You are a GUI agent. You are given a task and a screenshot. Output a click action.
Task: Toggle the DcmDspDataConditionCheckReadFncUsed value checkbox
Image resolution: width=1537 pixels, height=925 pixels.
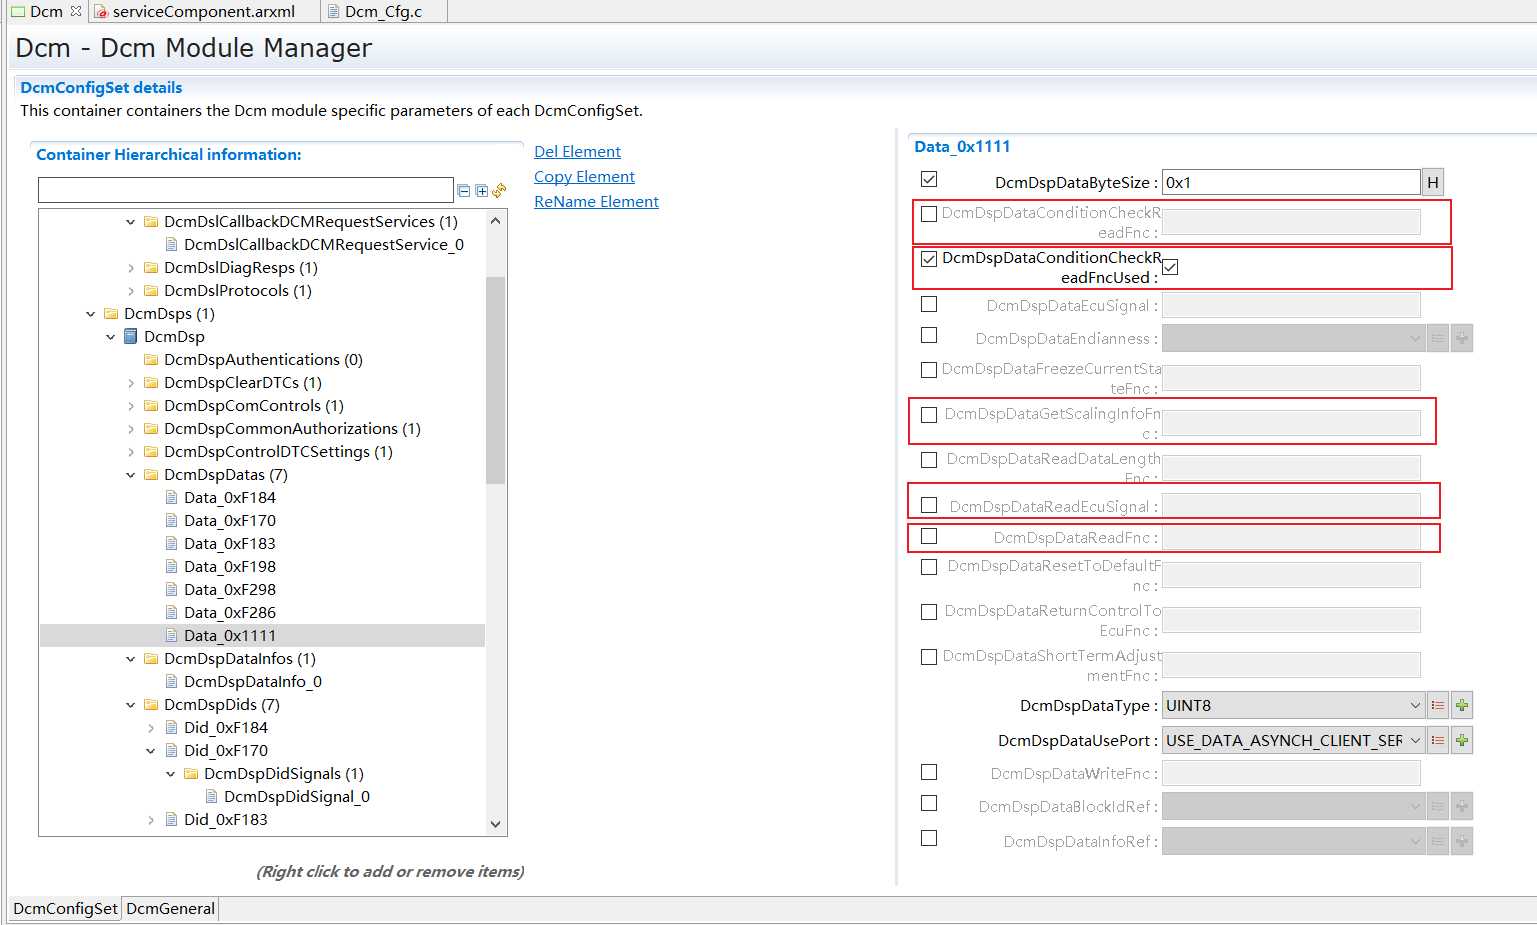(x=1170, y=267)
